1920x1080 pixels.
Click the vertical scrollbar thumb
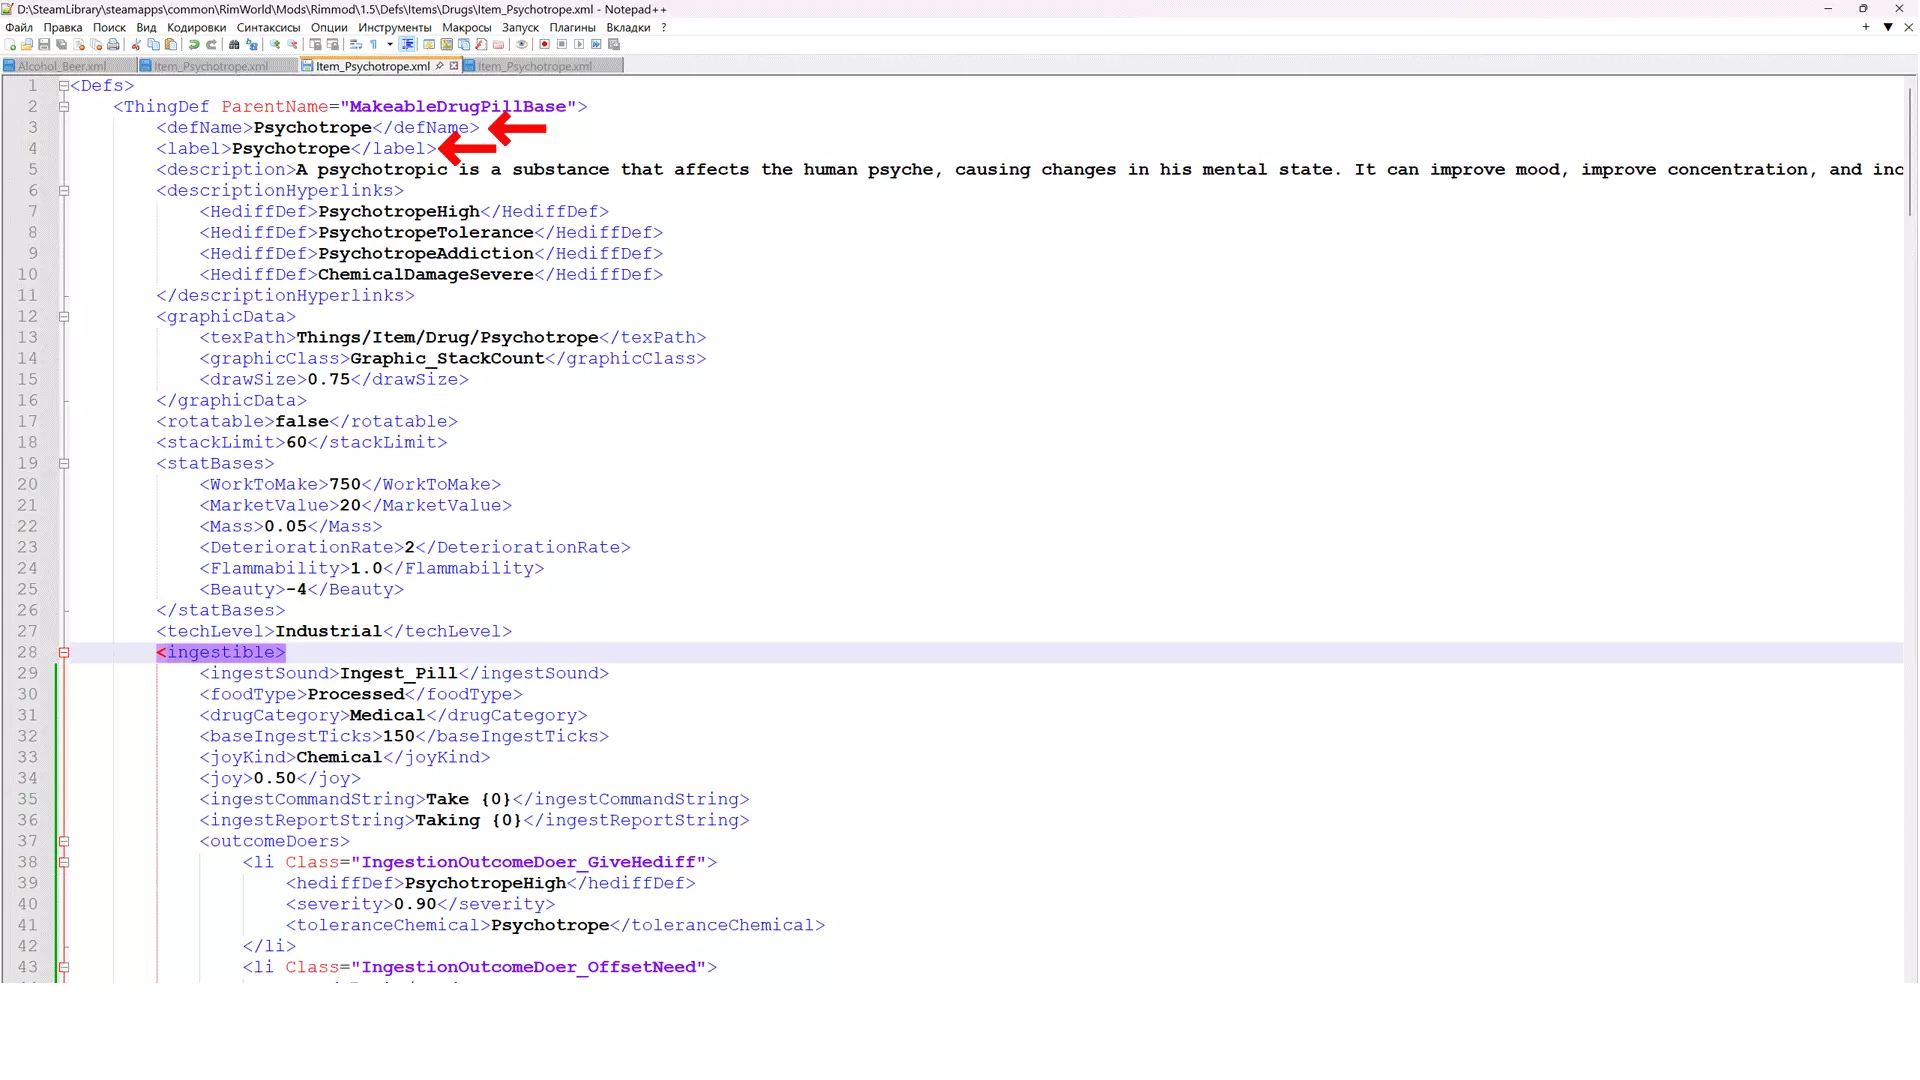(1910, 150)
